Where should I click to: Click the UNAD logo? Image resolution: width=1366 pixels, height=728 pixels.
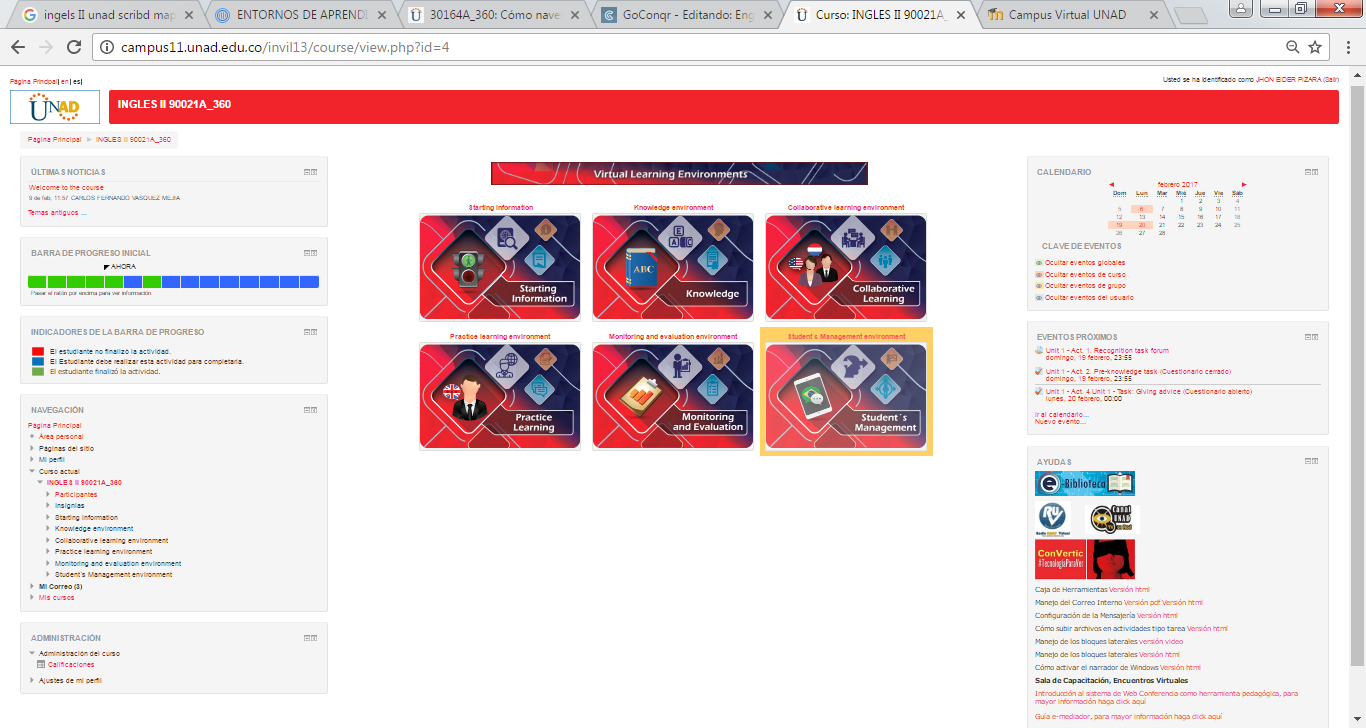coord(55,107)
